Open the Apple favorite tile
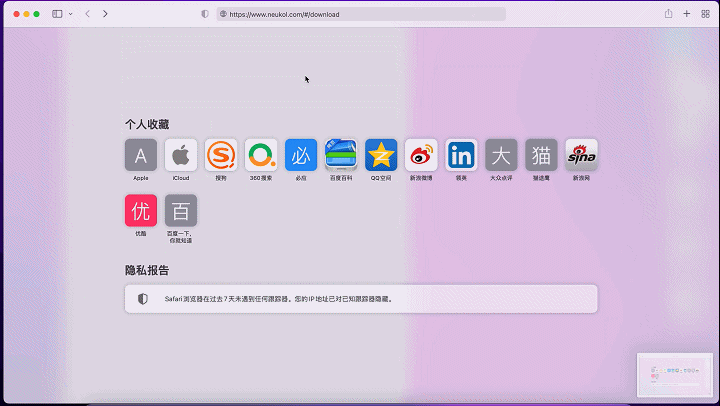Screen dimensions: 720x406 (x=141, y=155)
